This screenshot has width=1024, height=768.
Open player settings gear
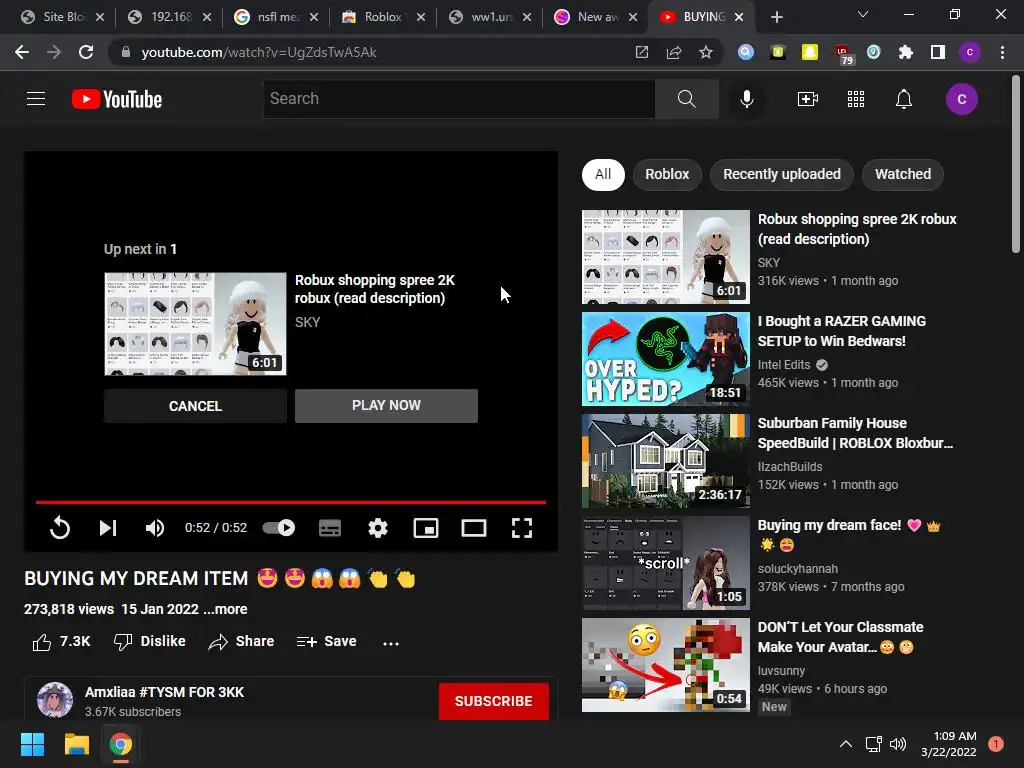click(378, 528)
